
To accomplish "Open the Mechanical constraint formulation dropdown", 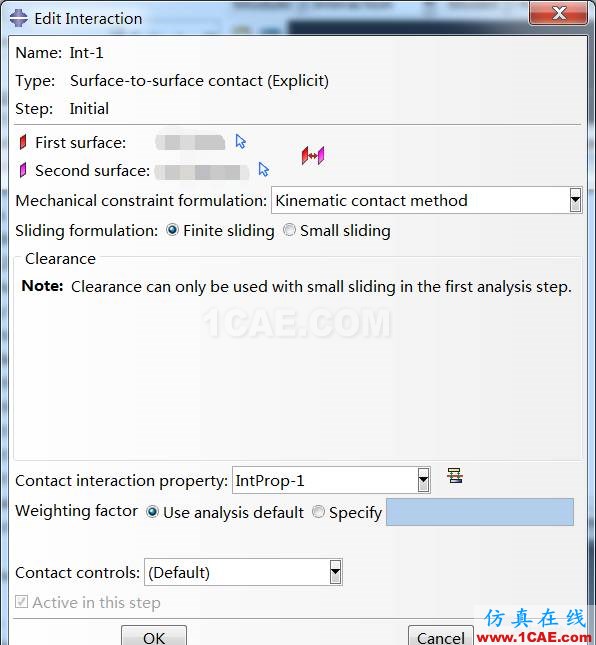I will (427, 200).
